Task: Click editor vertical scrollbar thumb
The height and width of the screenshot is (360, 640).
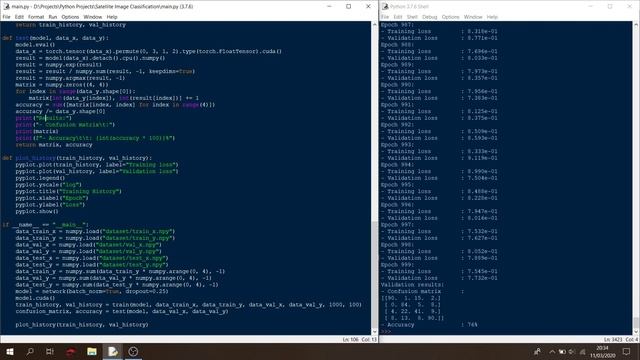Action: [x=375, y=276]
